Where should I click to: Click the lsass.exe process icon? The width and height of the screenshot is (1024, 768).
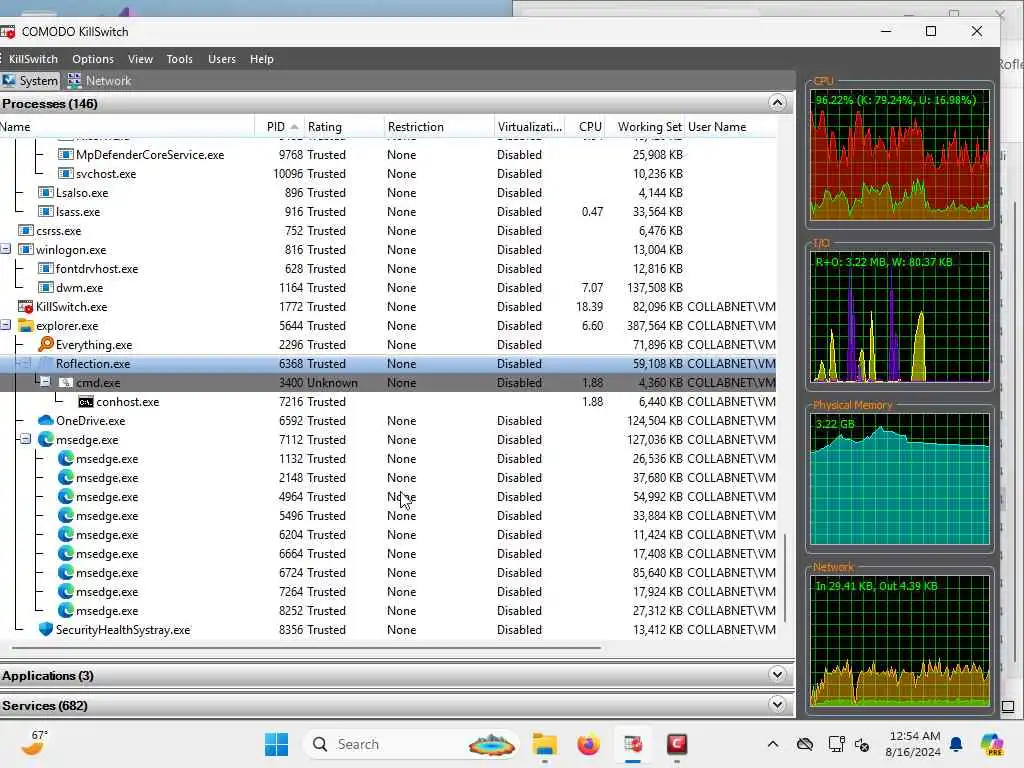46,212
